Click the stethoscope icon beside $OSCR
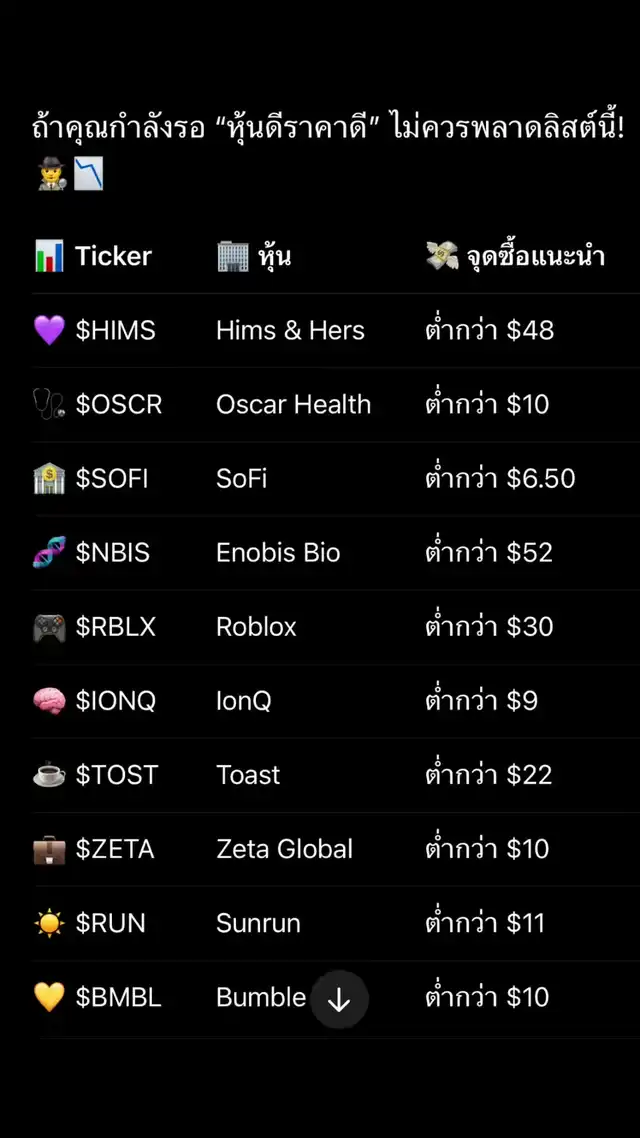The image size is (640, 1138). coord(49,405)
